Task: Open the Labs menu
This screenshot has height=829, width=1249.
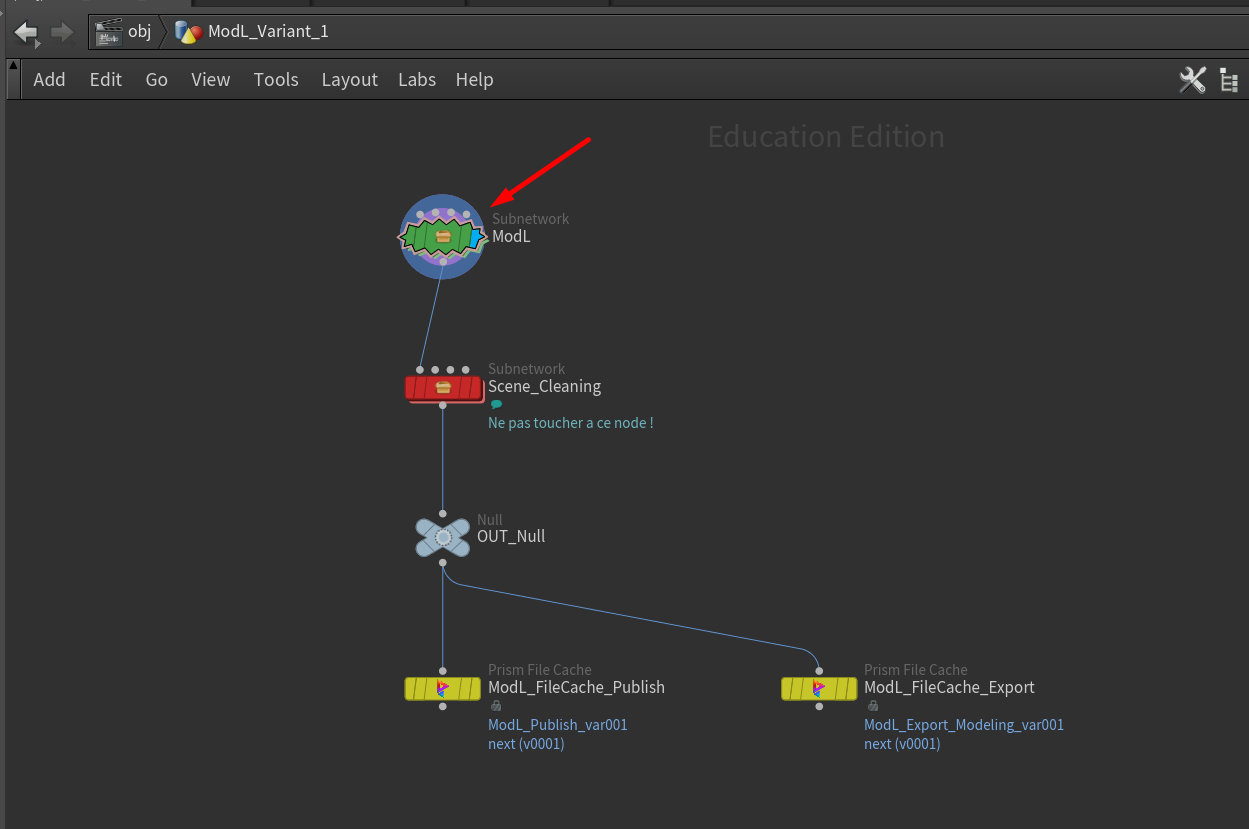Action: coord(416,80)
